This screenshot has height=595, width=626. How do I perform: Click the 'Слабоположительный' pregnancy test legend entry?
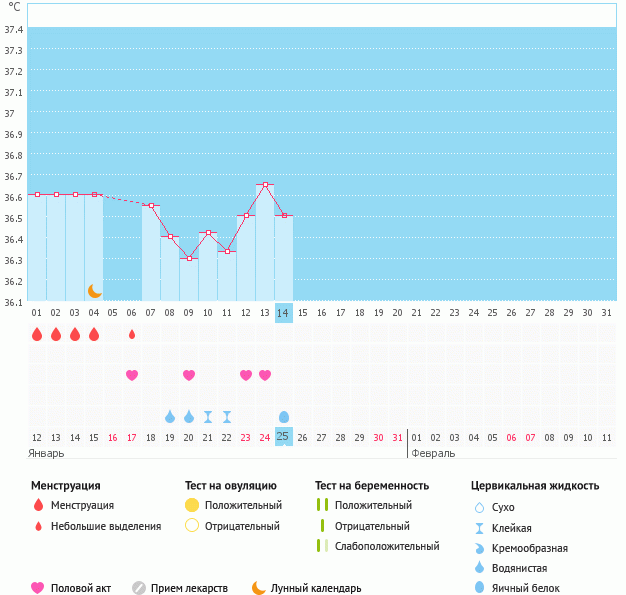387,546
